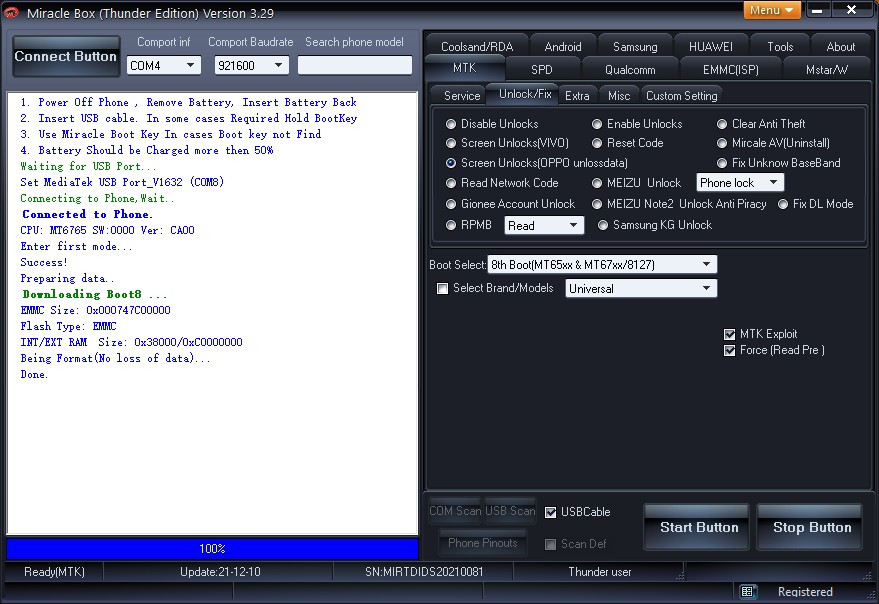Open the orange Menu button
The height and width of the screenshot is (604, 879).
pyautogui.click(x=772, y=10)
